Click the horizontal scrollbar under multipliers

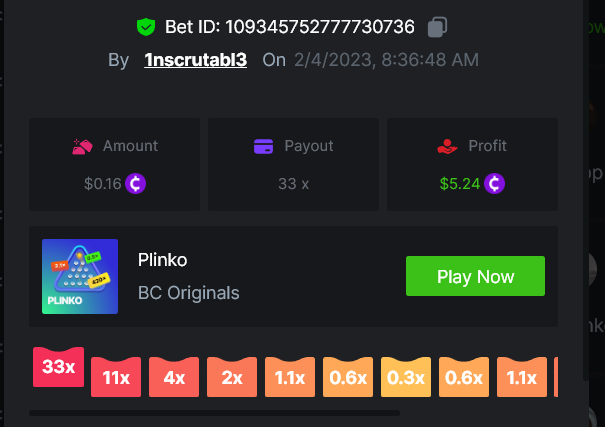pyautogui.click(x=215, y=413)
